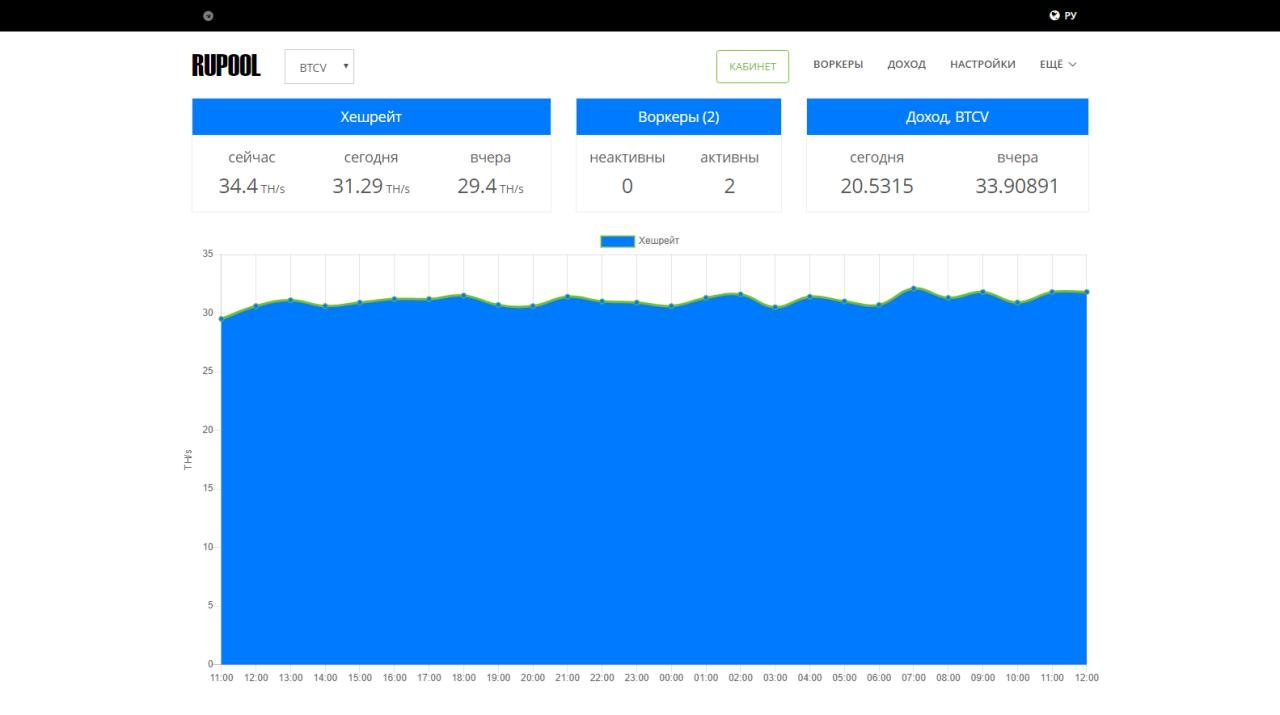Screen dimensions: 1280x715
Task: Click small round icon in black top bar
Action: pos(208,15)
